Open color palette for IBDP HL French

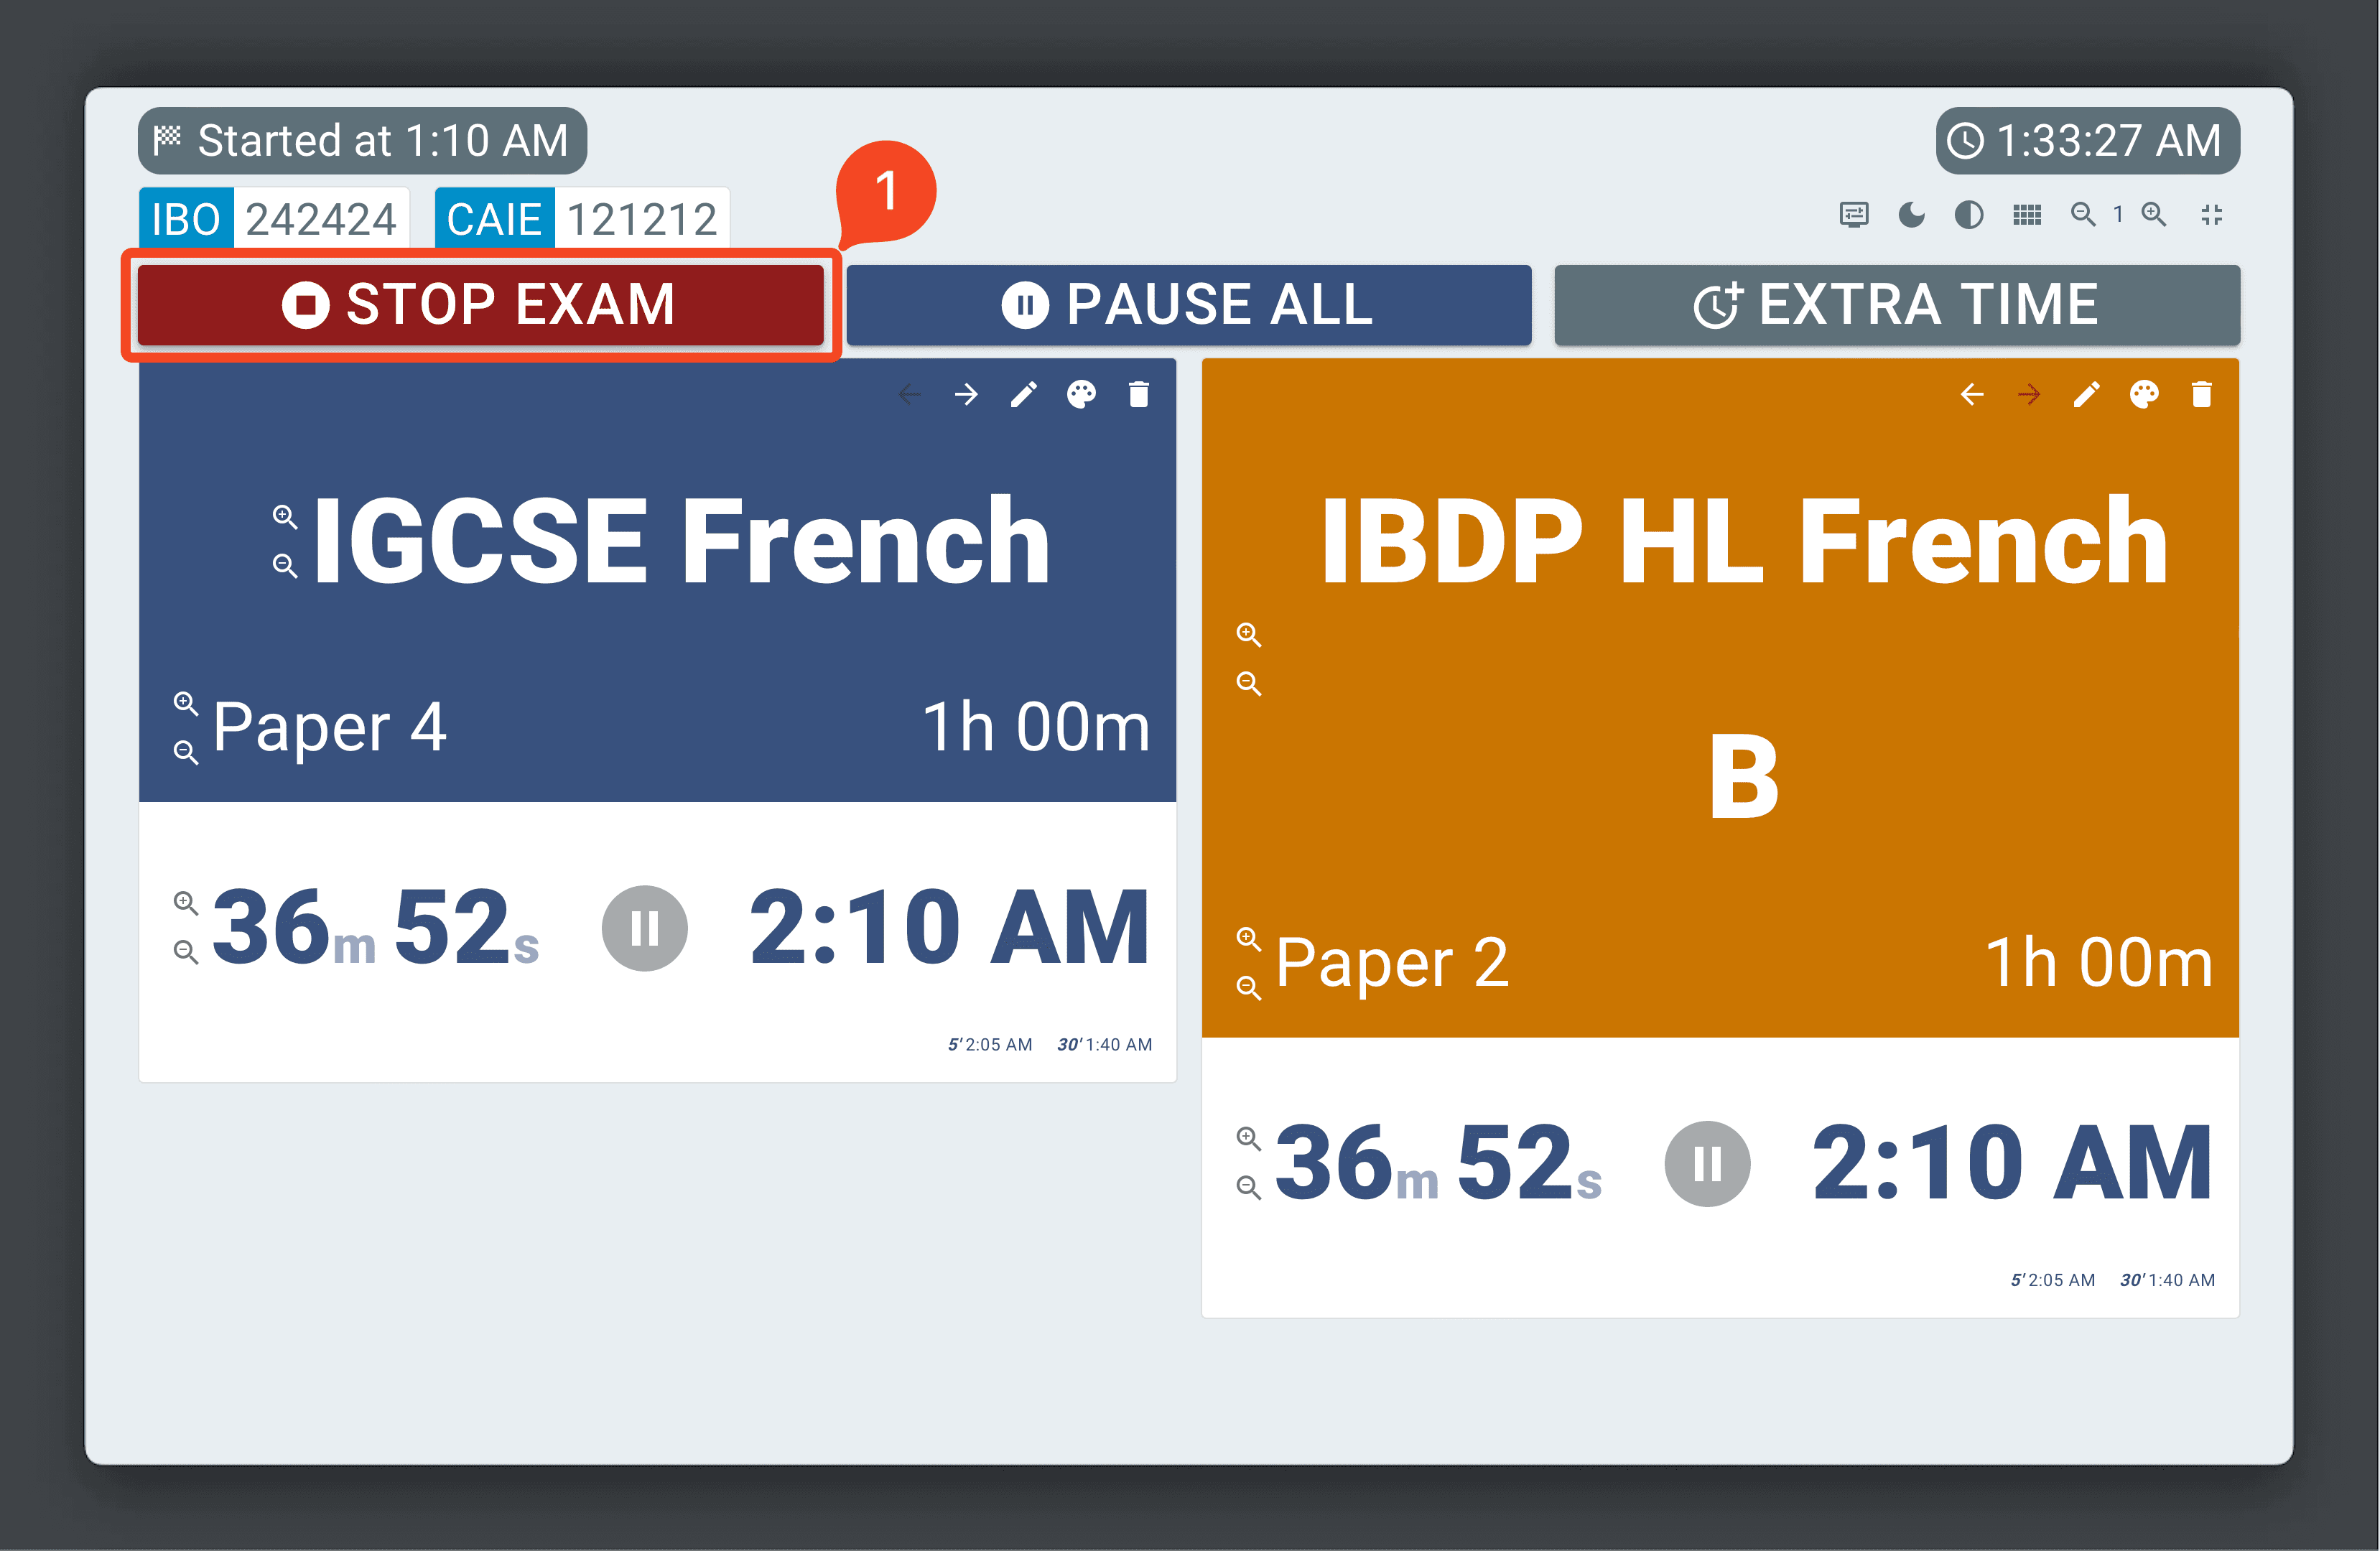point(2144,394)
